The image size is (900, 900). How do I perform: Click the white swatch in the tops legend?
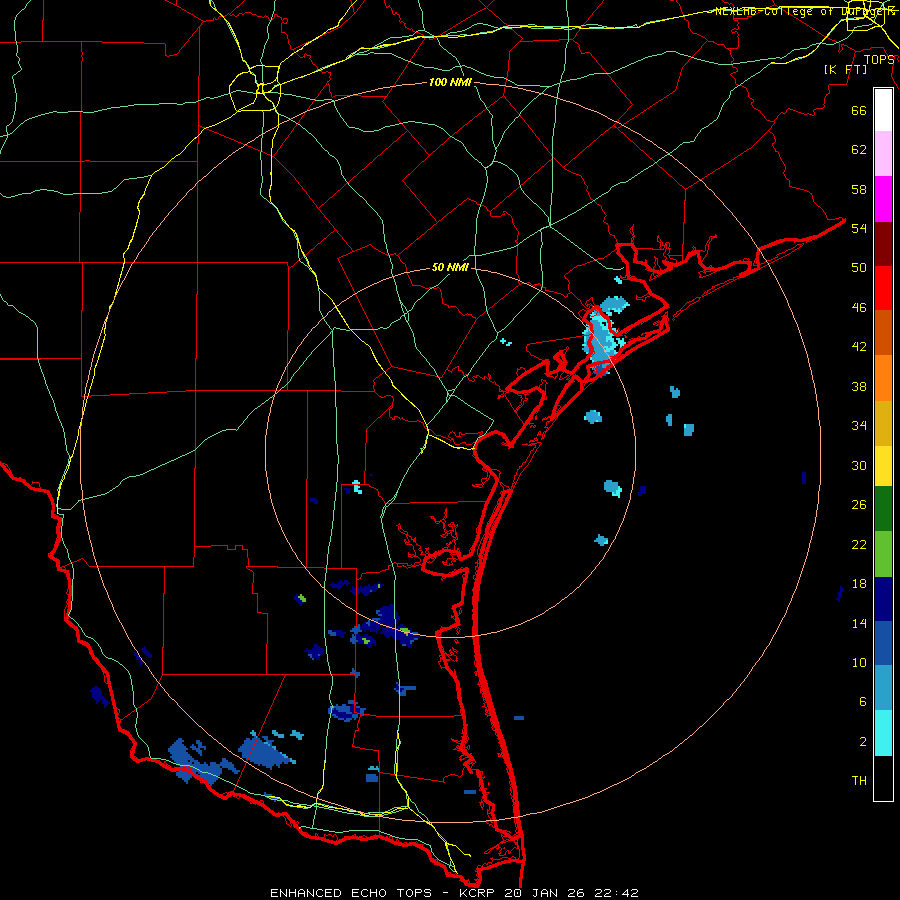pos(883,110)
